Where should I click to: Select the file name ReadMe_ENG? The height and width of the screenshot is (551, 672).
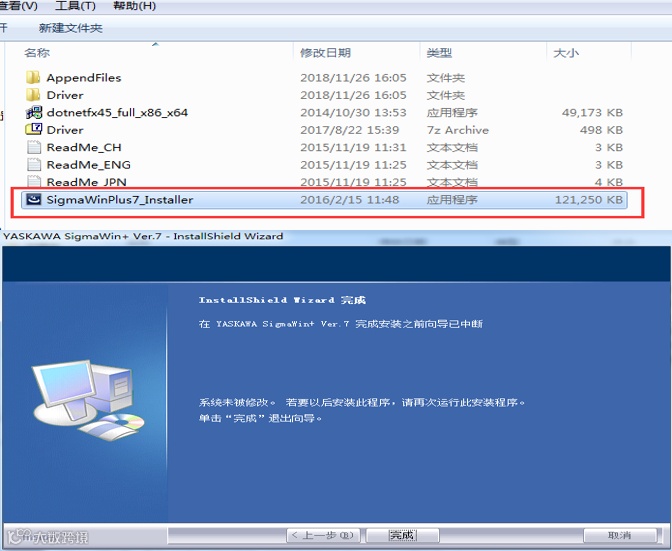pyautogui.click(x=89, y=165)
